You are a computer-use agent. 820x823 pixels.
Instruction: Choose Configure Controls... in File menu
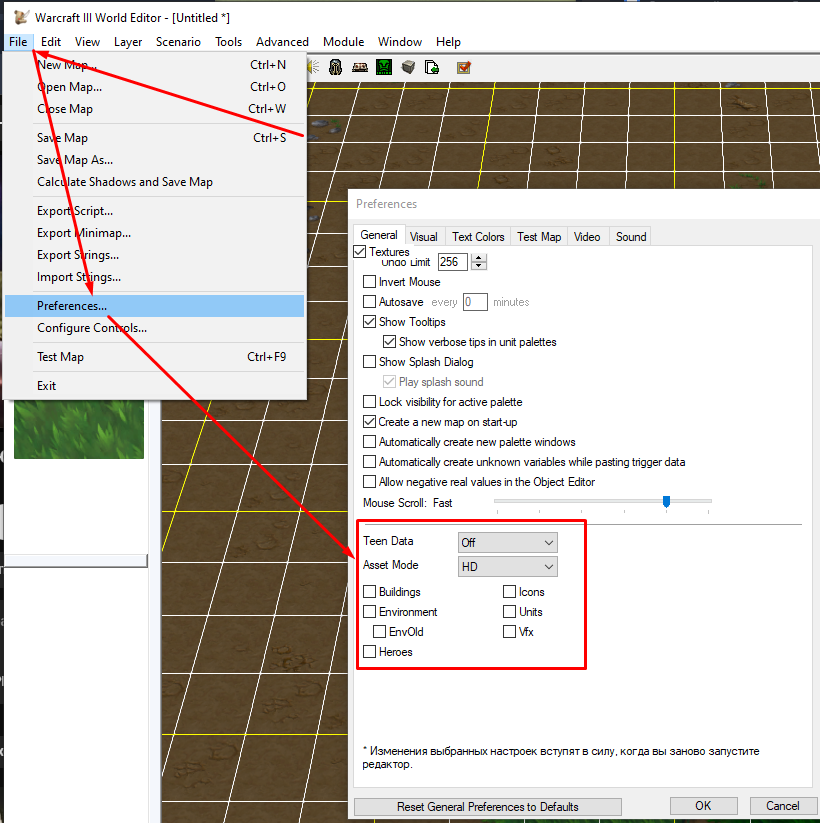click(x=154, y=328)
